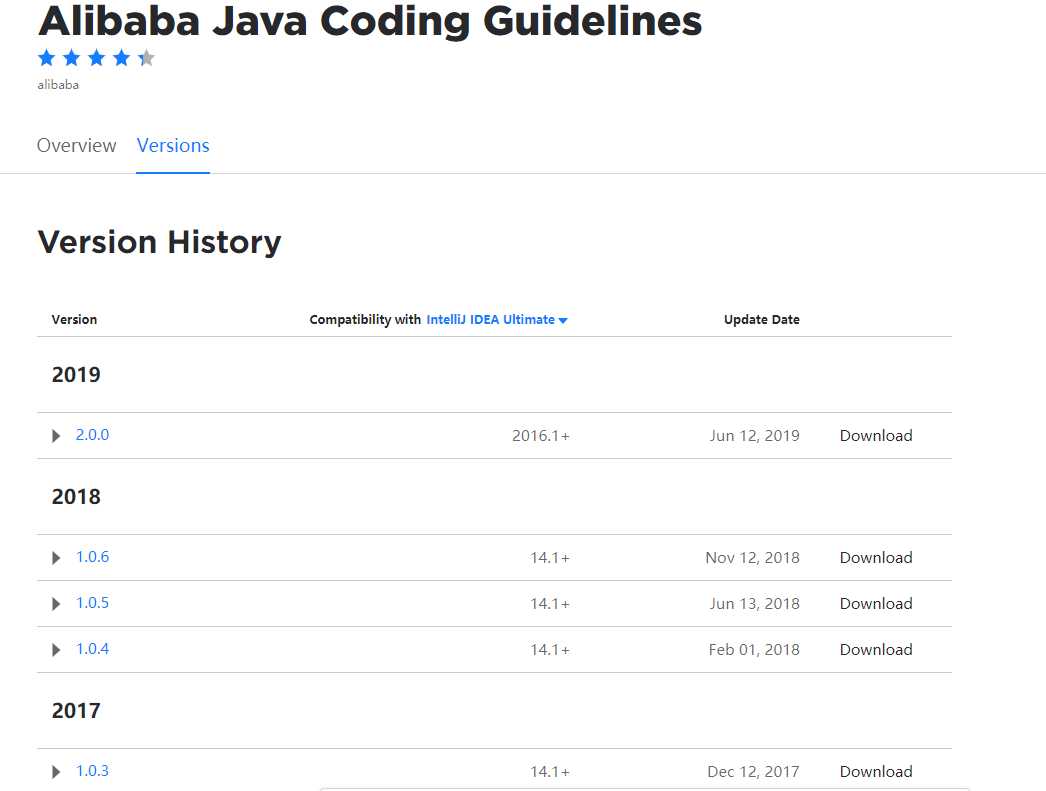Click 14.1+ compatibility in the 1.0.3 row
1046x791 pixels.
coord(550,772)
